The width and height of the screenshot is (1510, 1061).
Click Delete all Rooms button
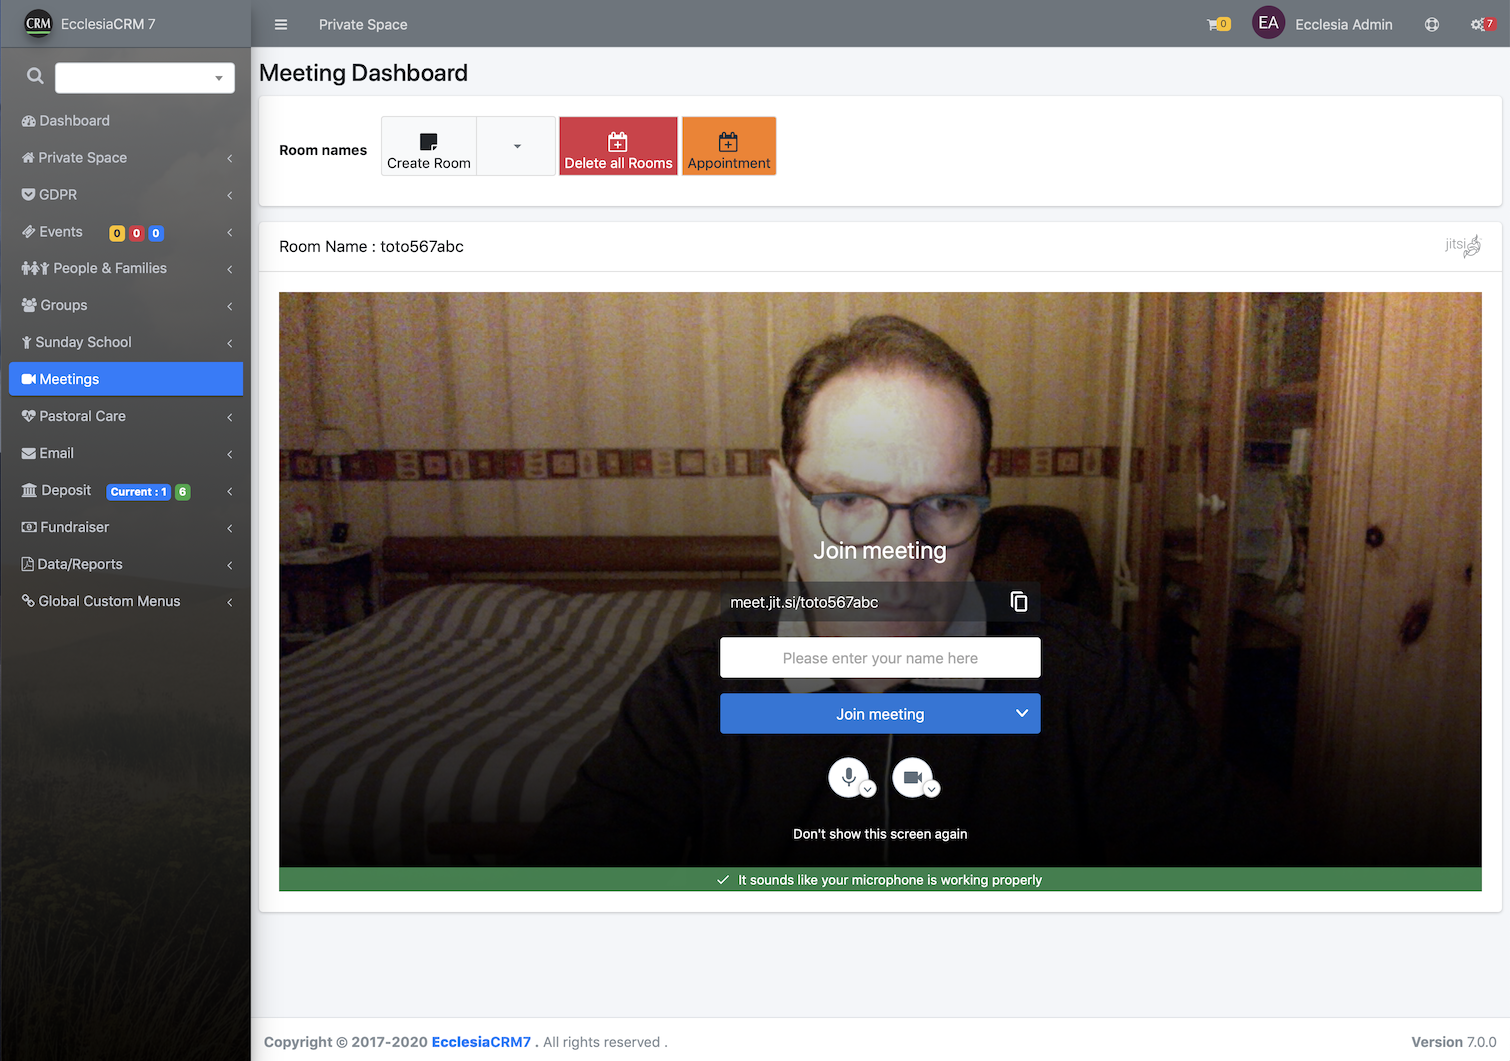[618, 146]
